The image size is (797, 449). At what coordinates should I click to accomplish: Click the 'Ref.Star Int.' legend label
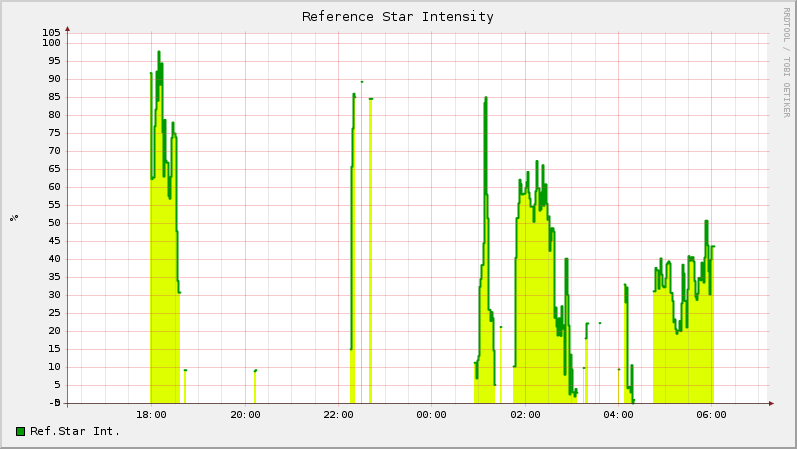click(75, 431)
